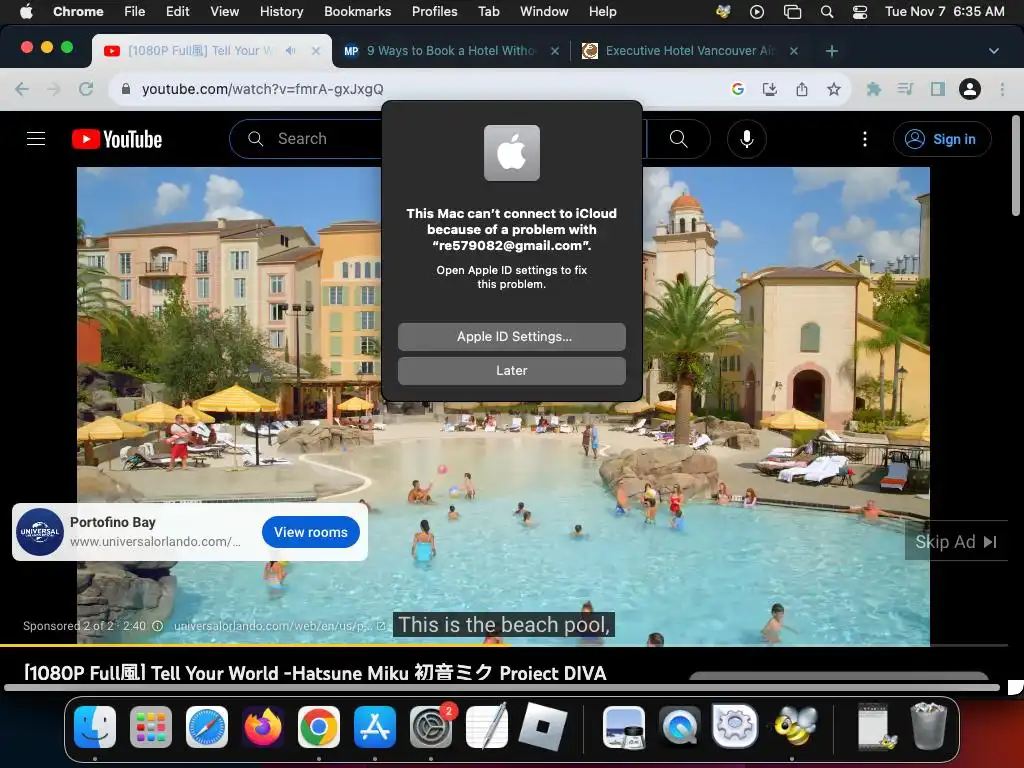This screenshot has height=768, width=1024.
Task: Open Chrome's three-dot menu
Action: [1002, 89]
